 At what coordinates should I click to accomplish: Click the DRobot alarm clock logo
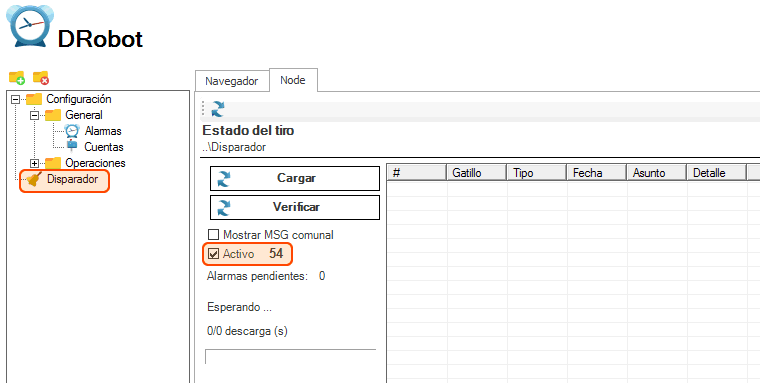point(29,24)
